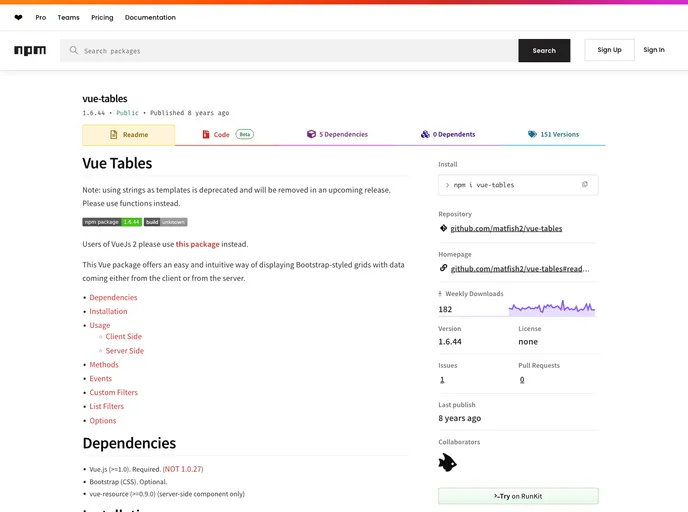The width and height of the screenshot is (688, 512).
Task: Click Try on RunKit button
Action: point(518,496)
